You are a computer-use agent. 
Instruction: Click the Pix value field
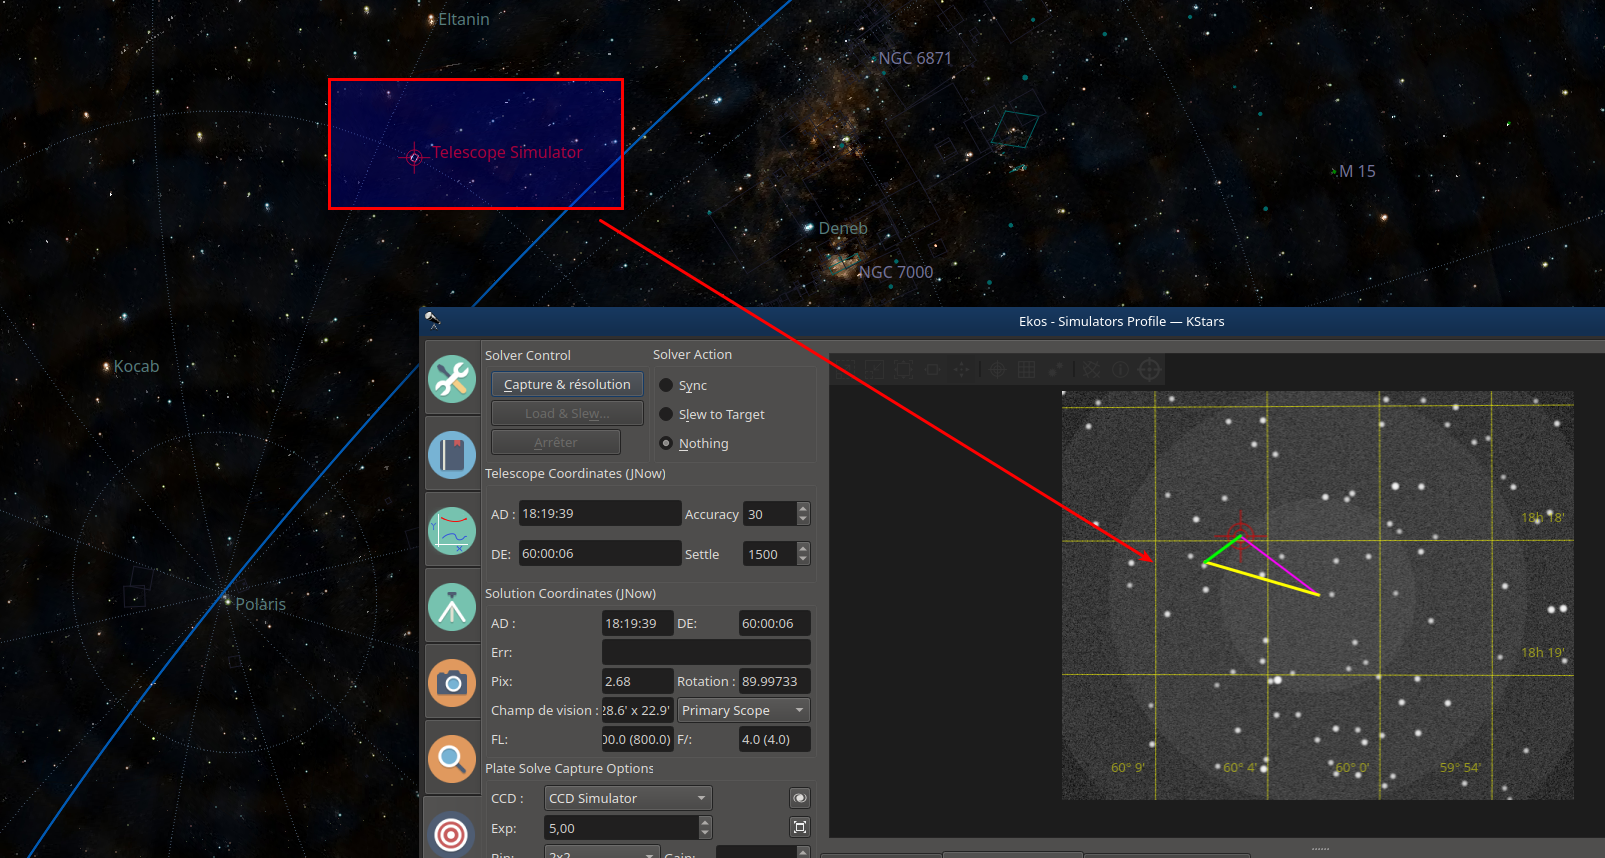(x=637, y=681)
